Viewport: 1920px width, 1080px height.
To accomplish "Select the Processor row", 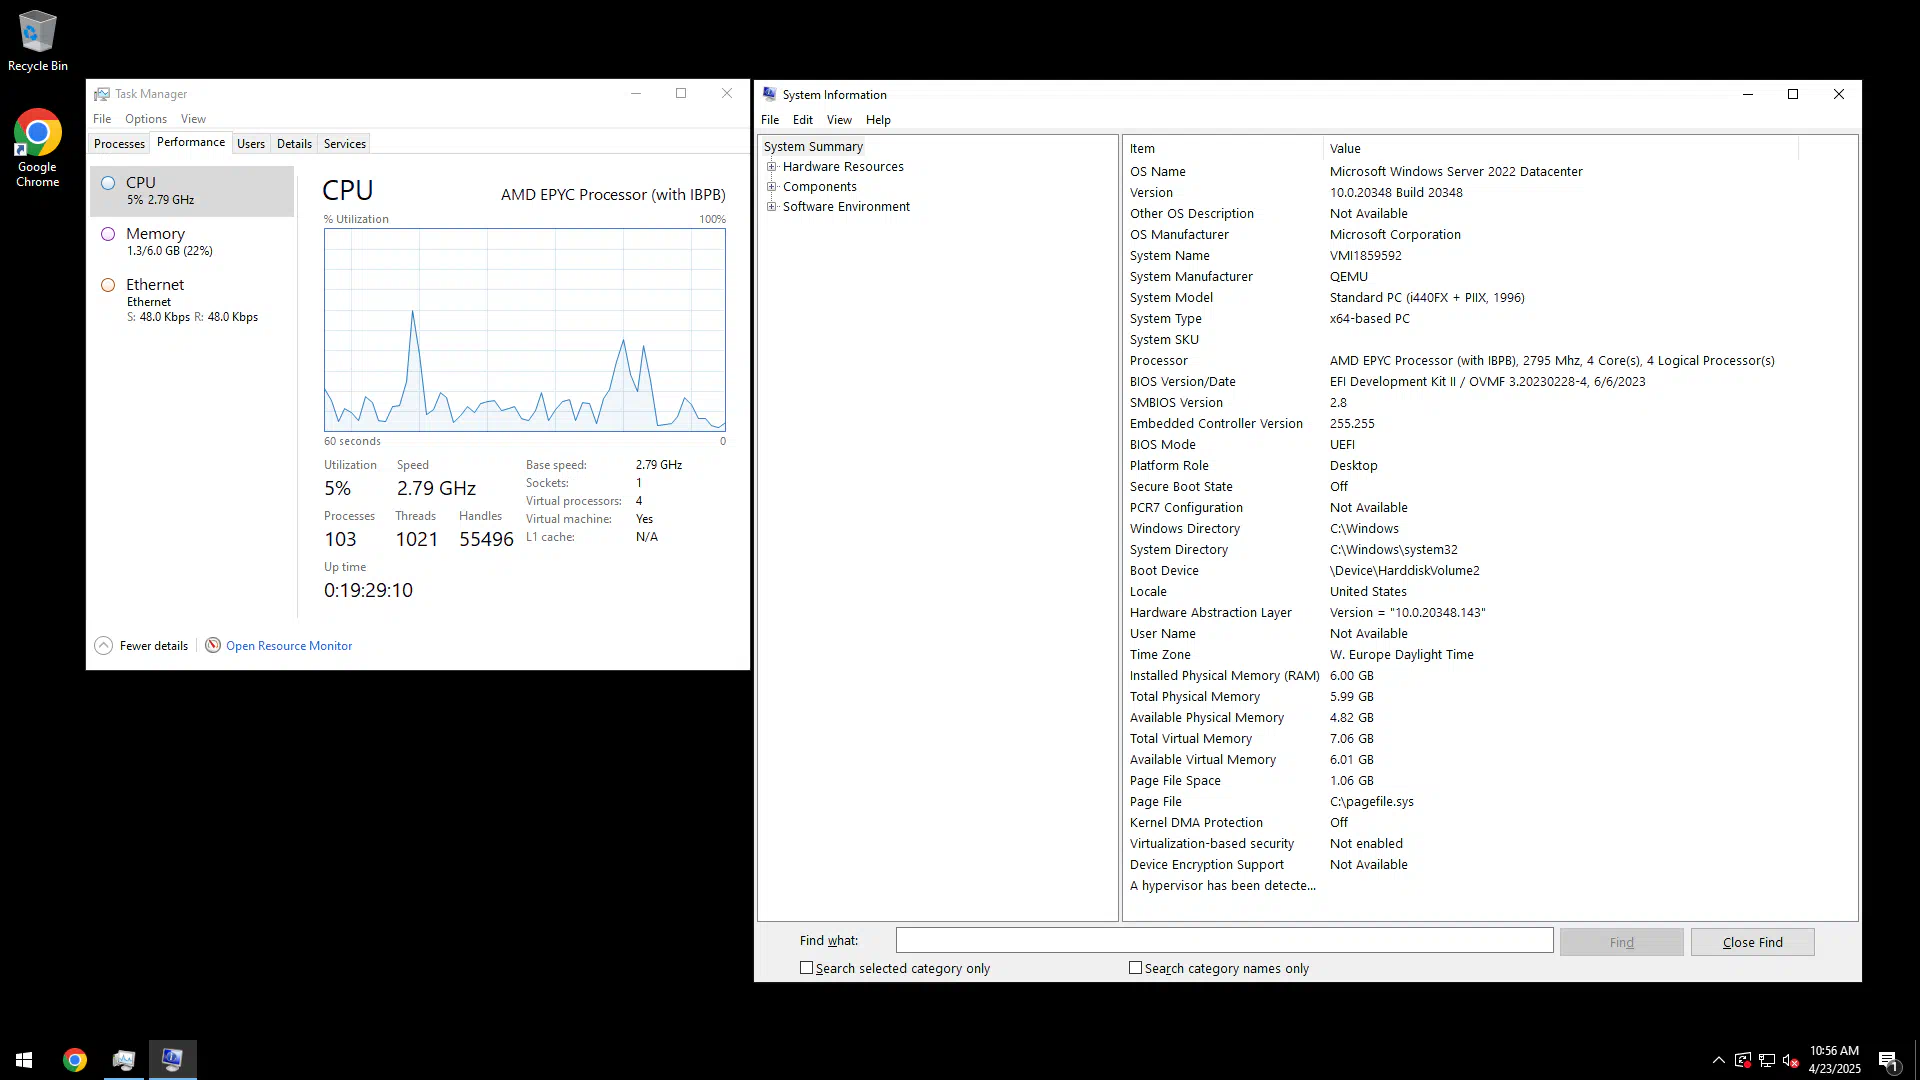I will [x=1460, y=361].
